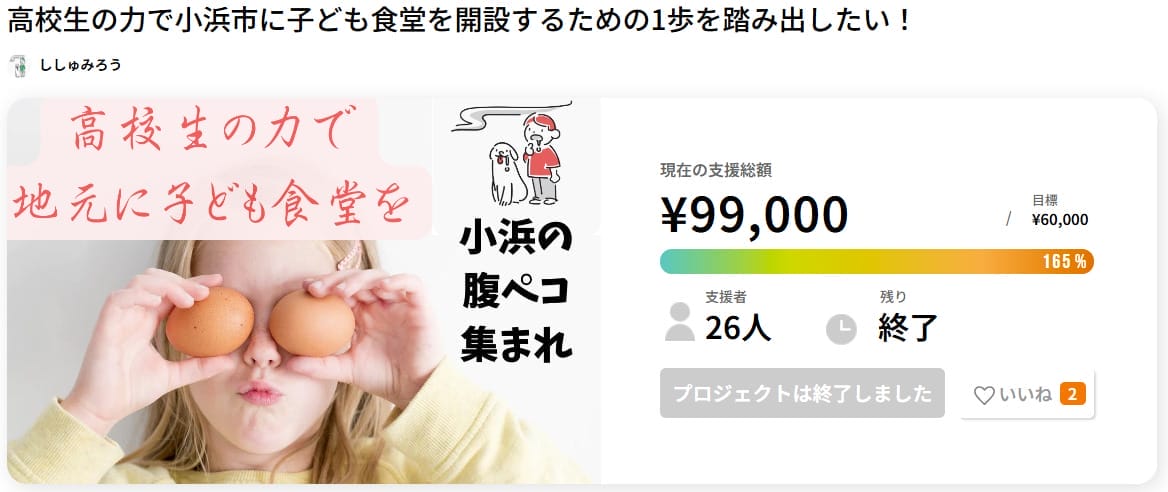Viewport: 1168px width, 492px height.
Task: Click the 小浜の腹ペコ集まれ banner text
Action: tap(516, 294)
